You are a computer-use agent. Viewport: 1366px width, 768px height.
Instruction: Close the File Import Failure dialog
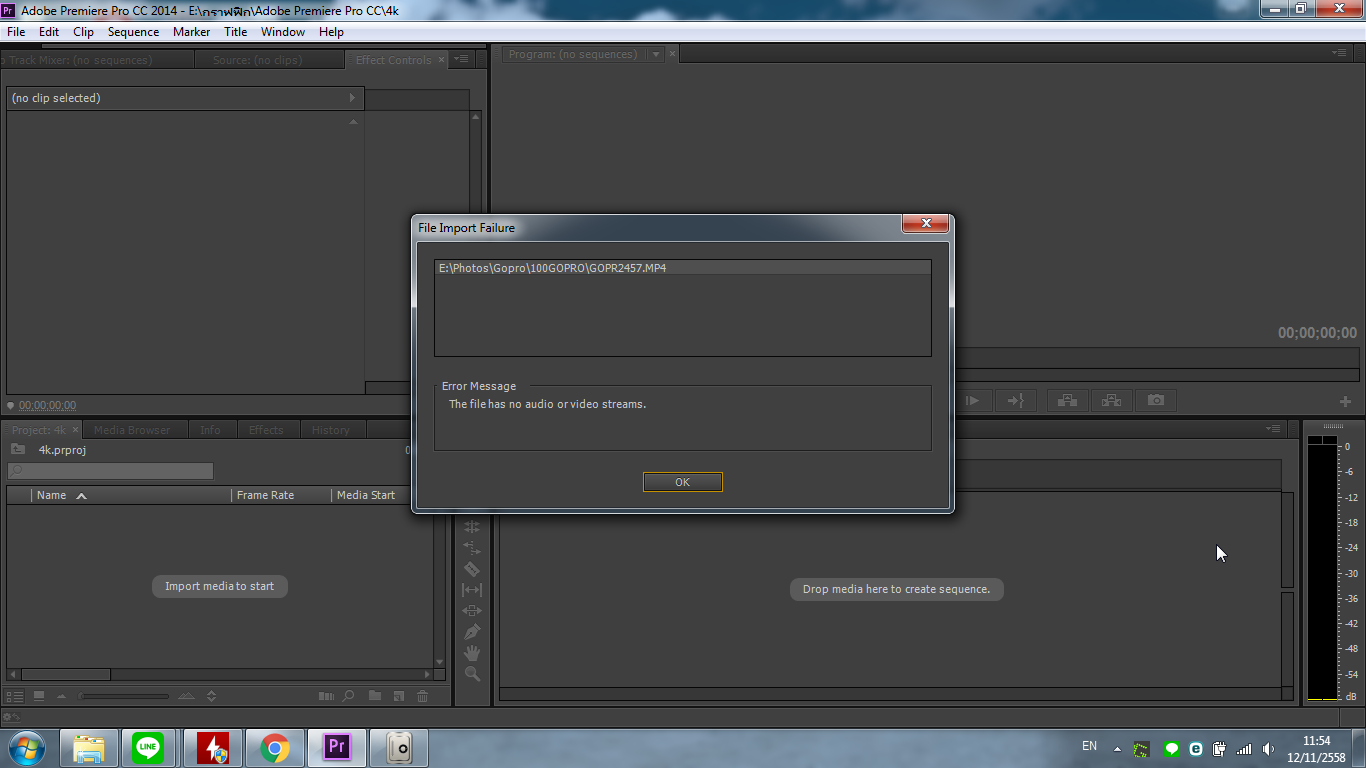[x=925, y=223]
